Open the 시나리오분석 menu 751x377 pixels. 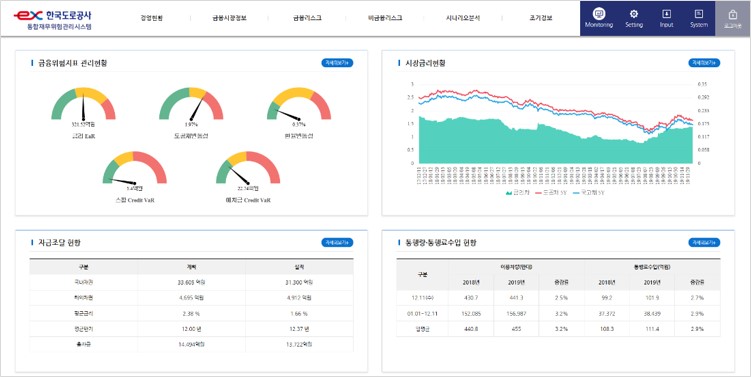[462, 18]
